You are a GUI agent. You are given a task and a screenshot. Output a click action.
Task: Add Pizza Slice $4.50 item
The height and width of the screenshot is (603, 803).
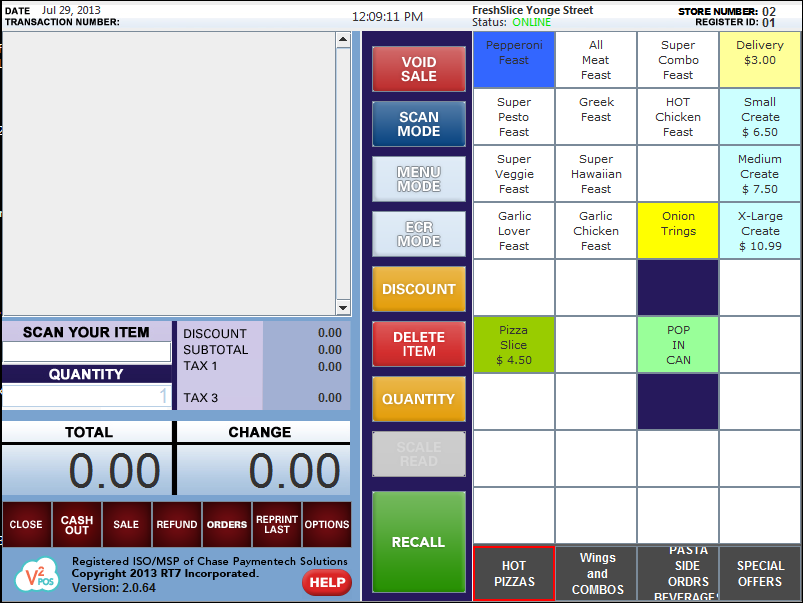514,345
